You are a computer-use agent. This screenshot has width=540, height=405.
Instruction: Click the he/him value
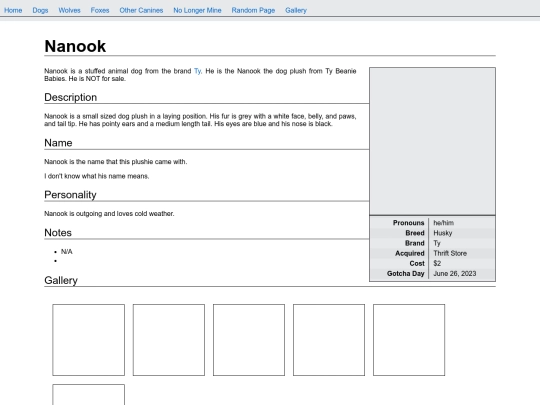pos(444,223)
